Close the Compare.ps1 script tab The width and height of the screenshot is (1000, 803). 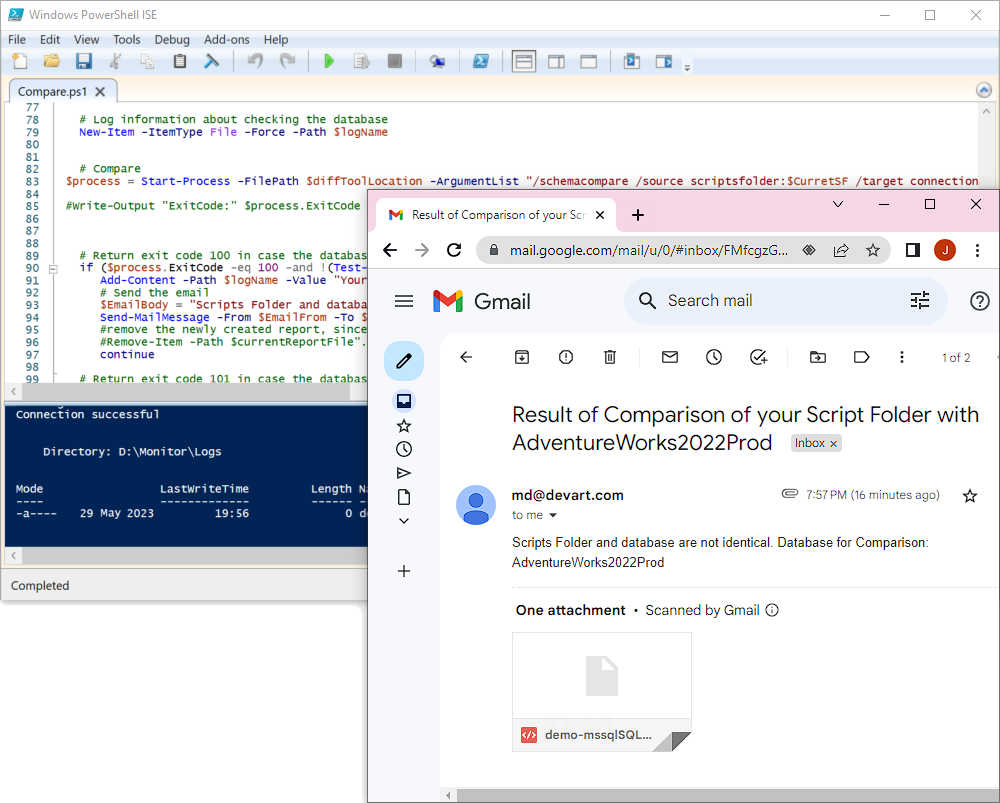100,92
